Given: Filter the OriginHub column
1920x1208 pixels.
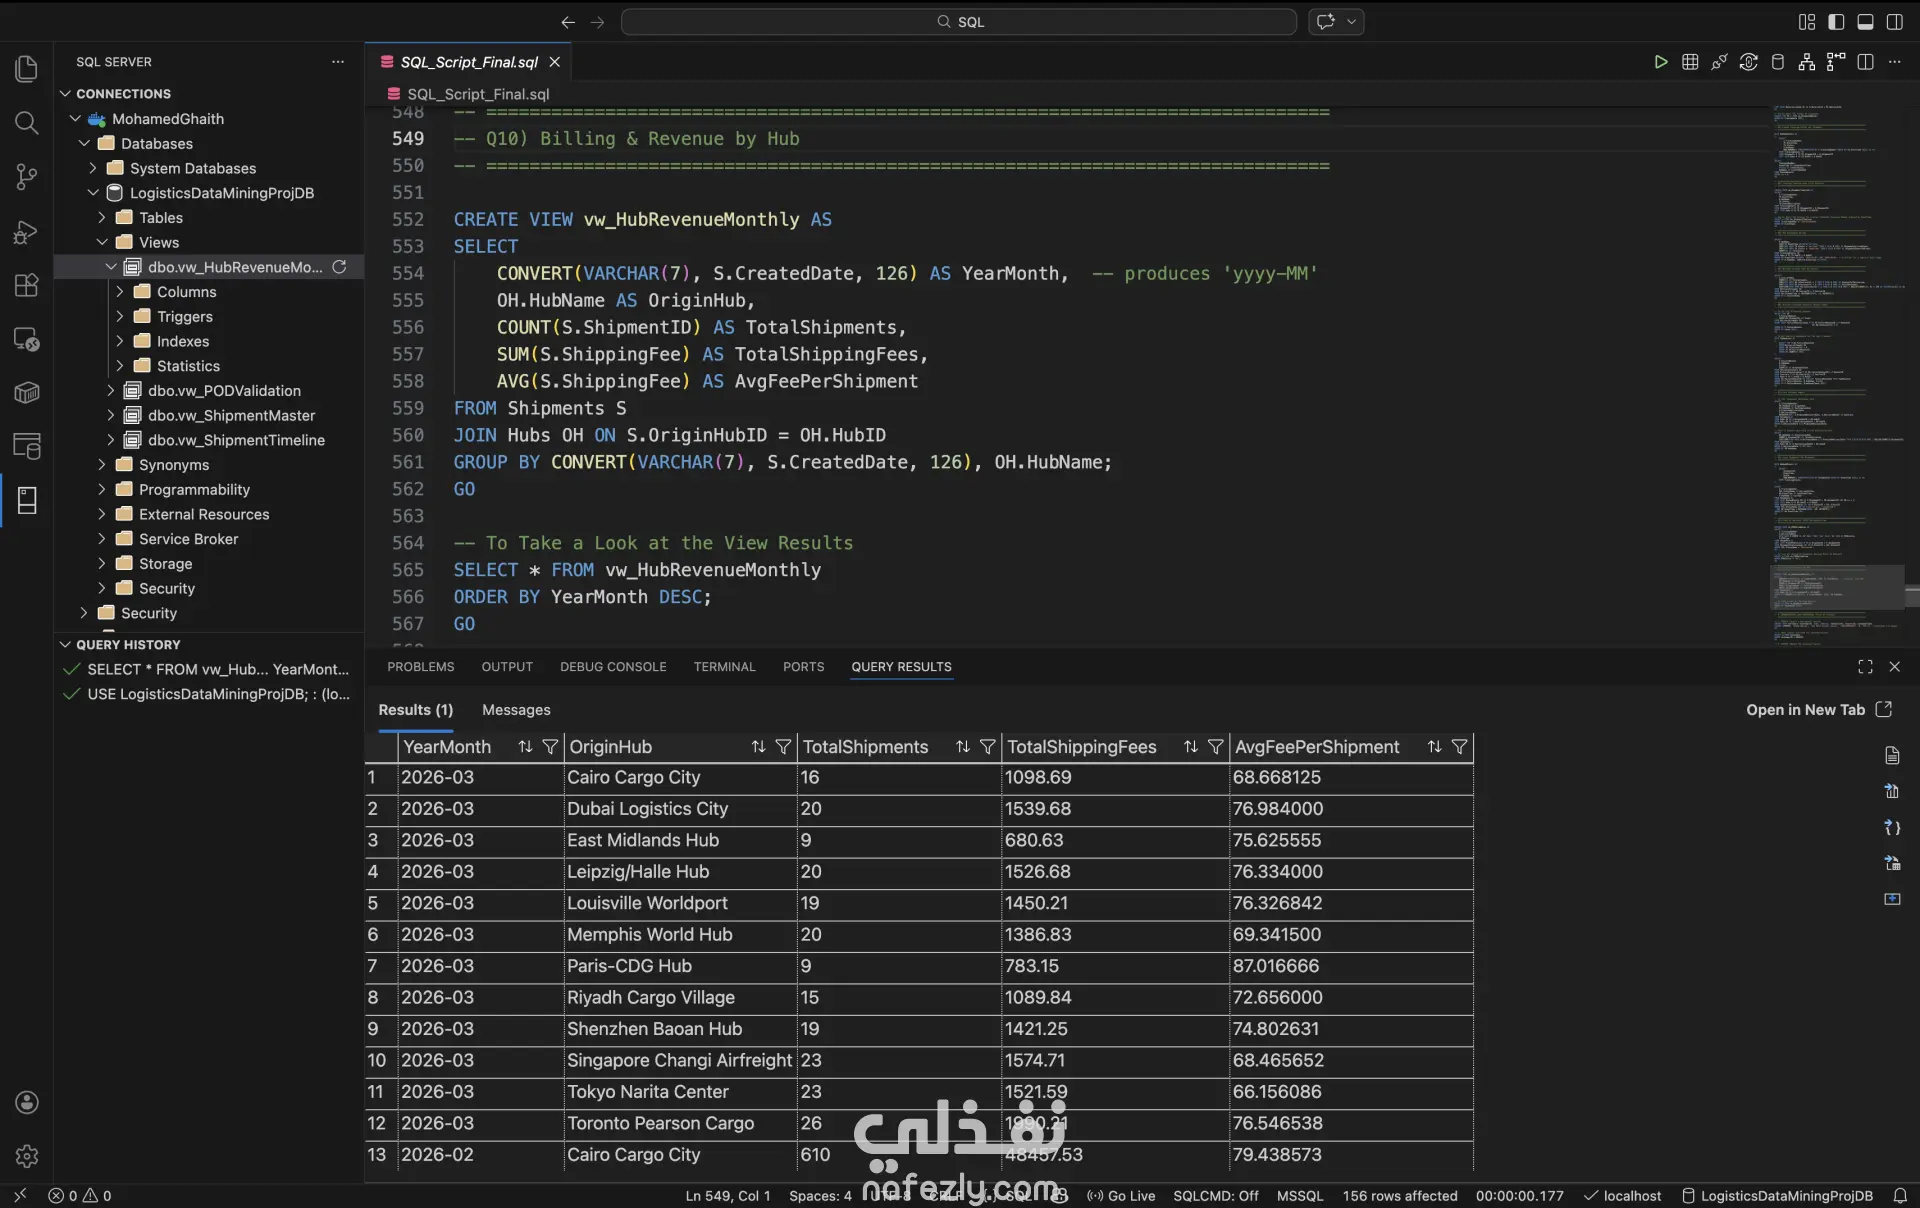Looking at the screenshot, I should tap(783, 747).
